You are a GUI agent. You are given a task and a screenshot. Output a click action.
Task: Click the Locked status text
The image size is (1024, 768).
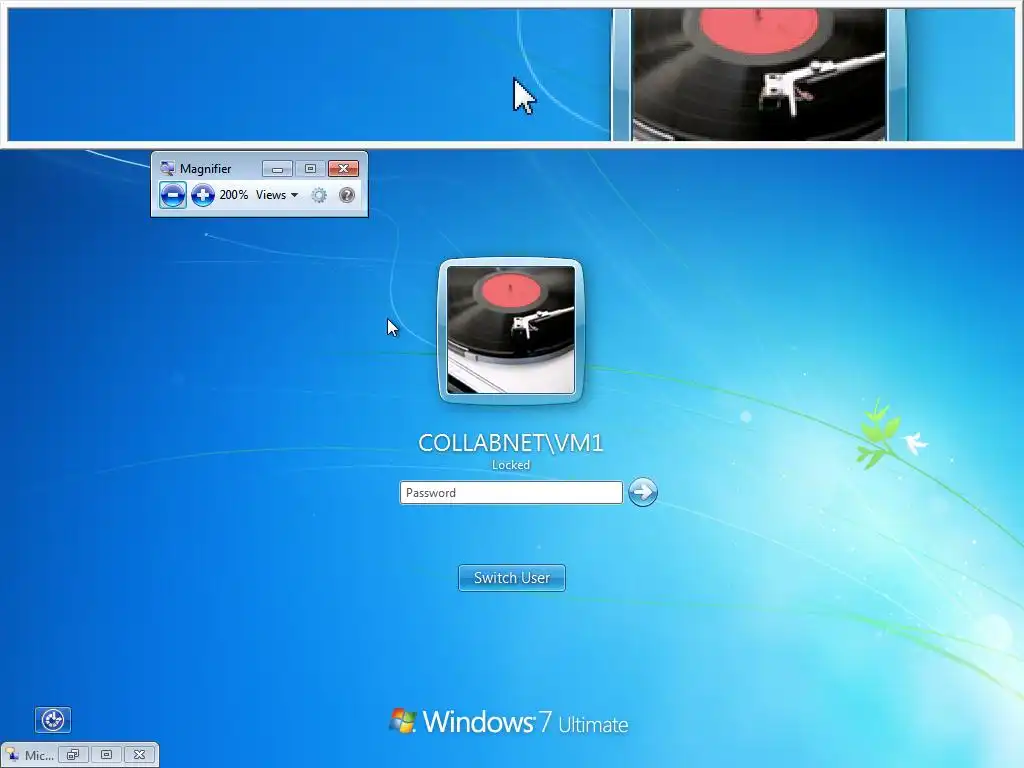[511, 465]
